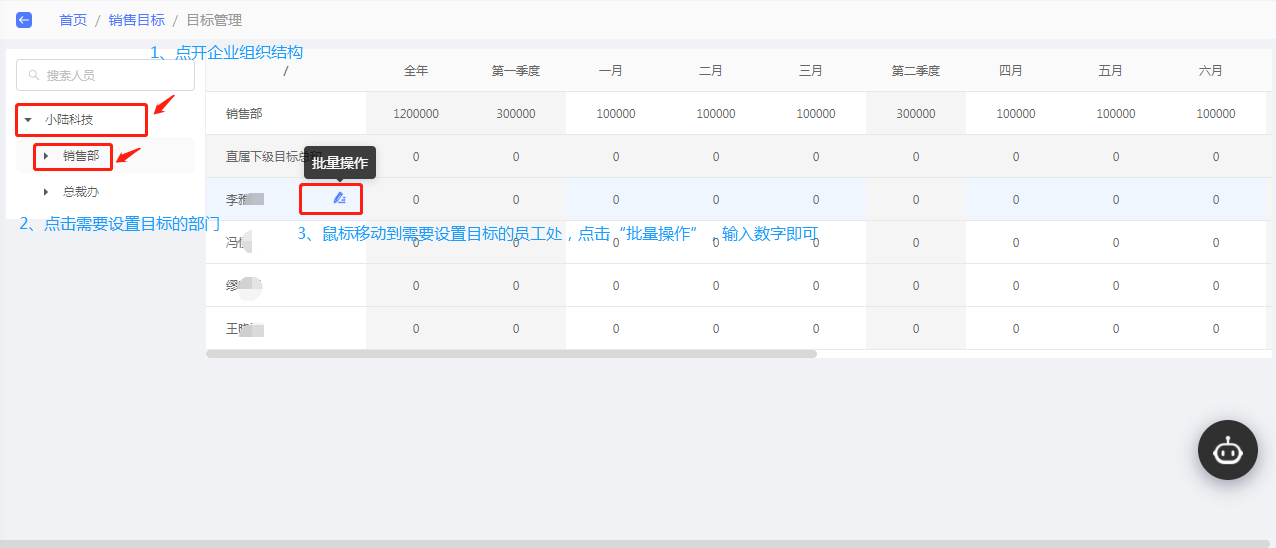Click 销售部 June value 100000
The height and width of the screenshot is (548, 1276).
(x=1216, y=114)
